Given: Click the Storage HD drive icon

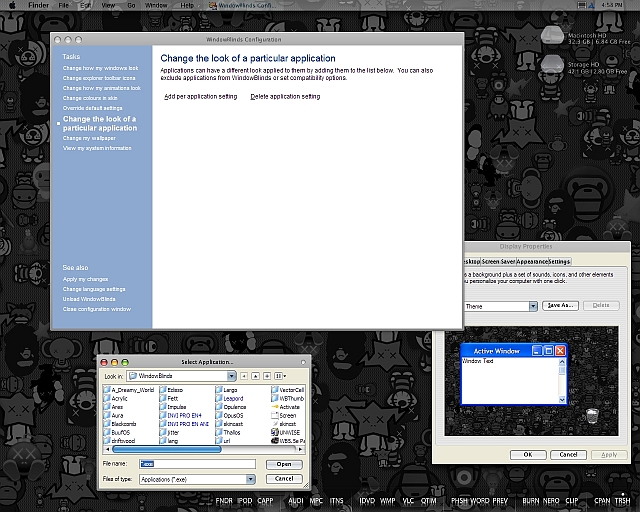Looking at the screenshot, I should coord(552,65).
